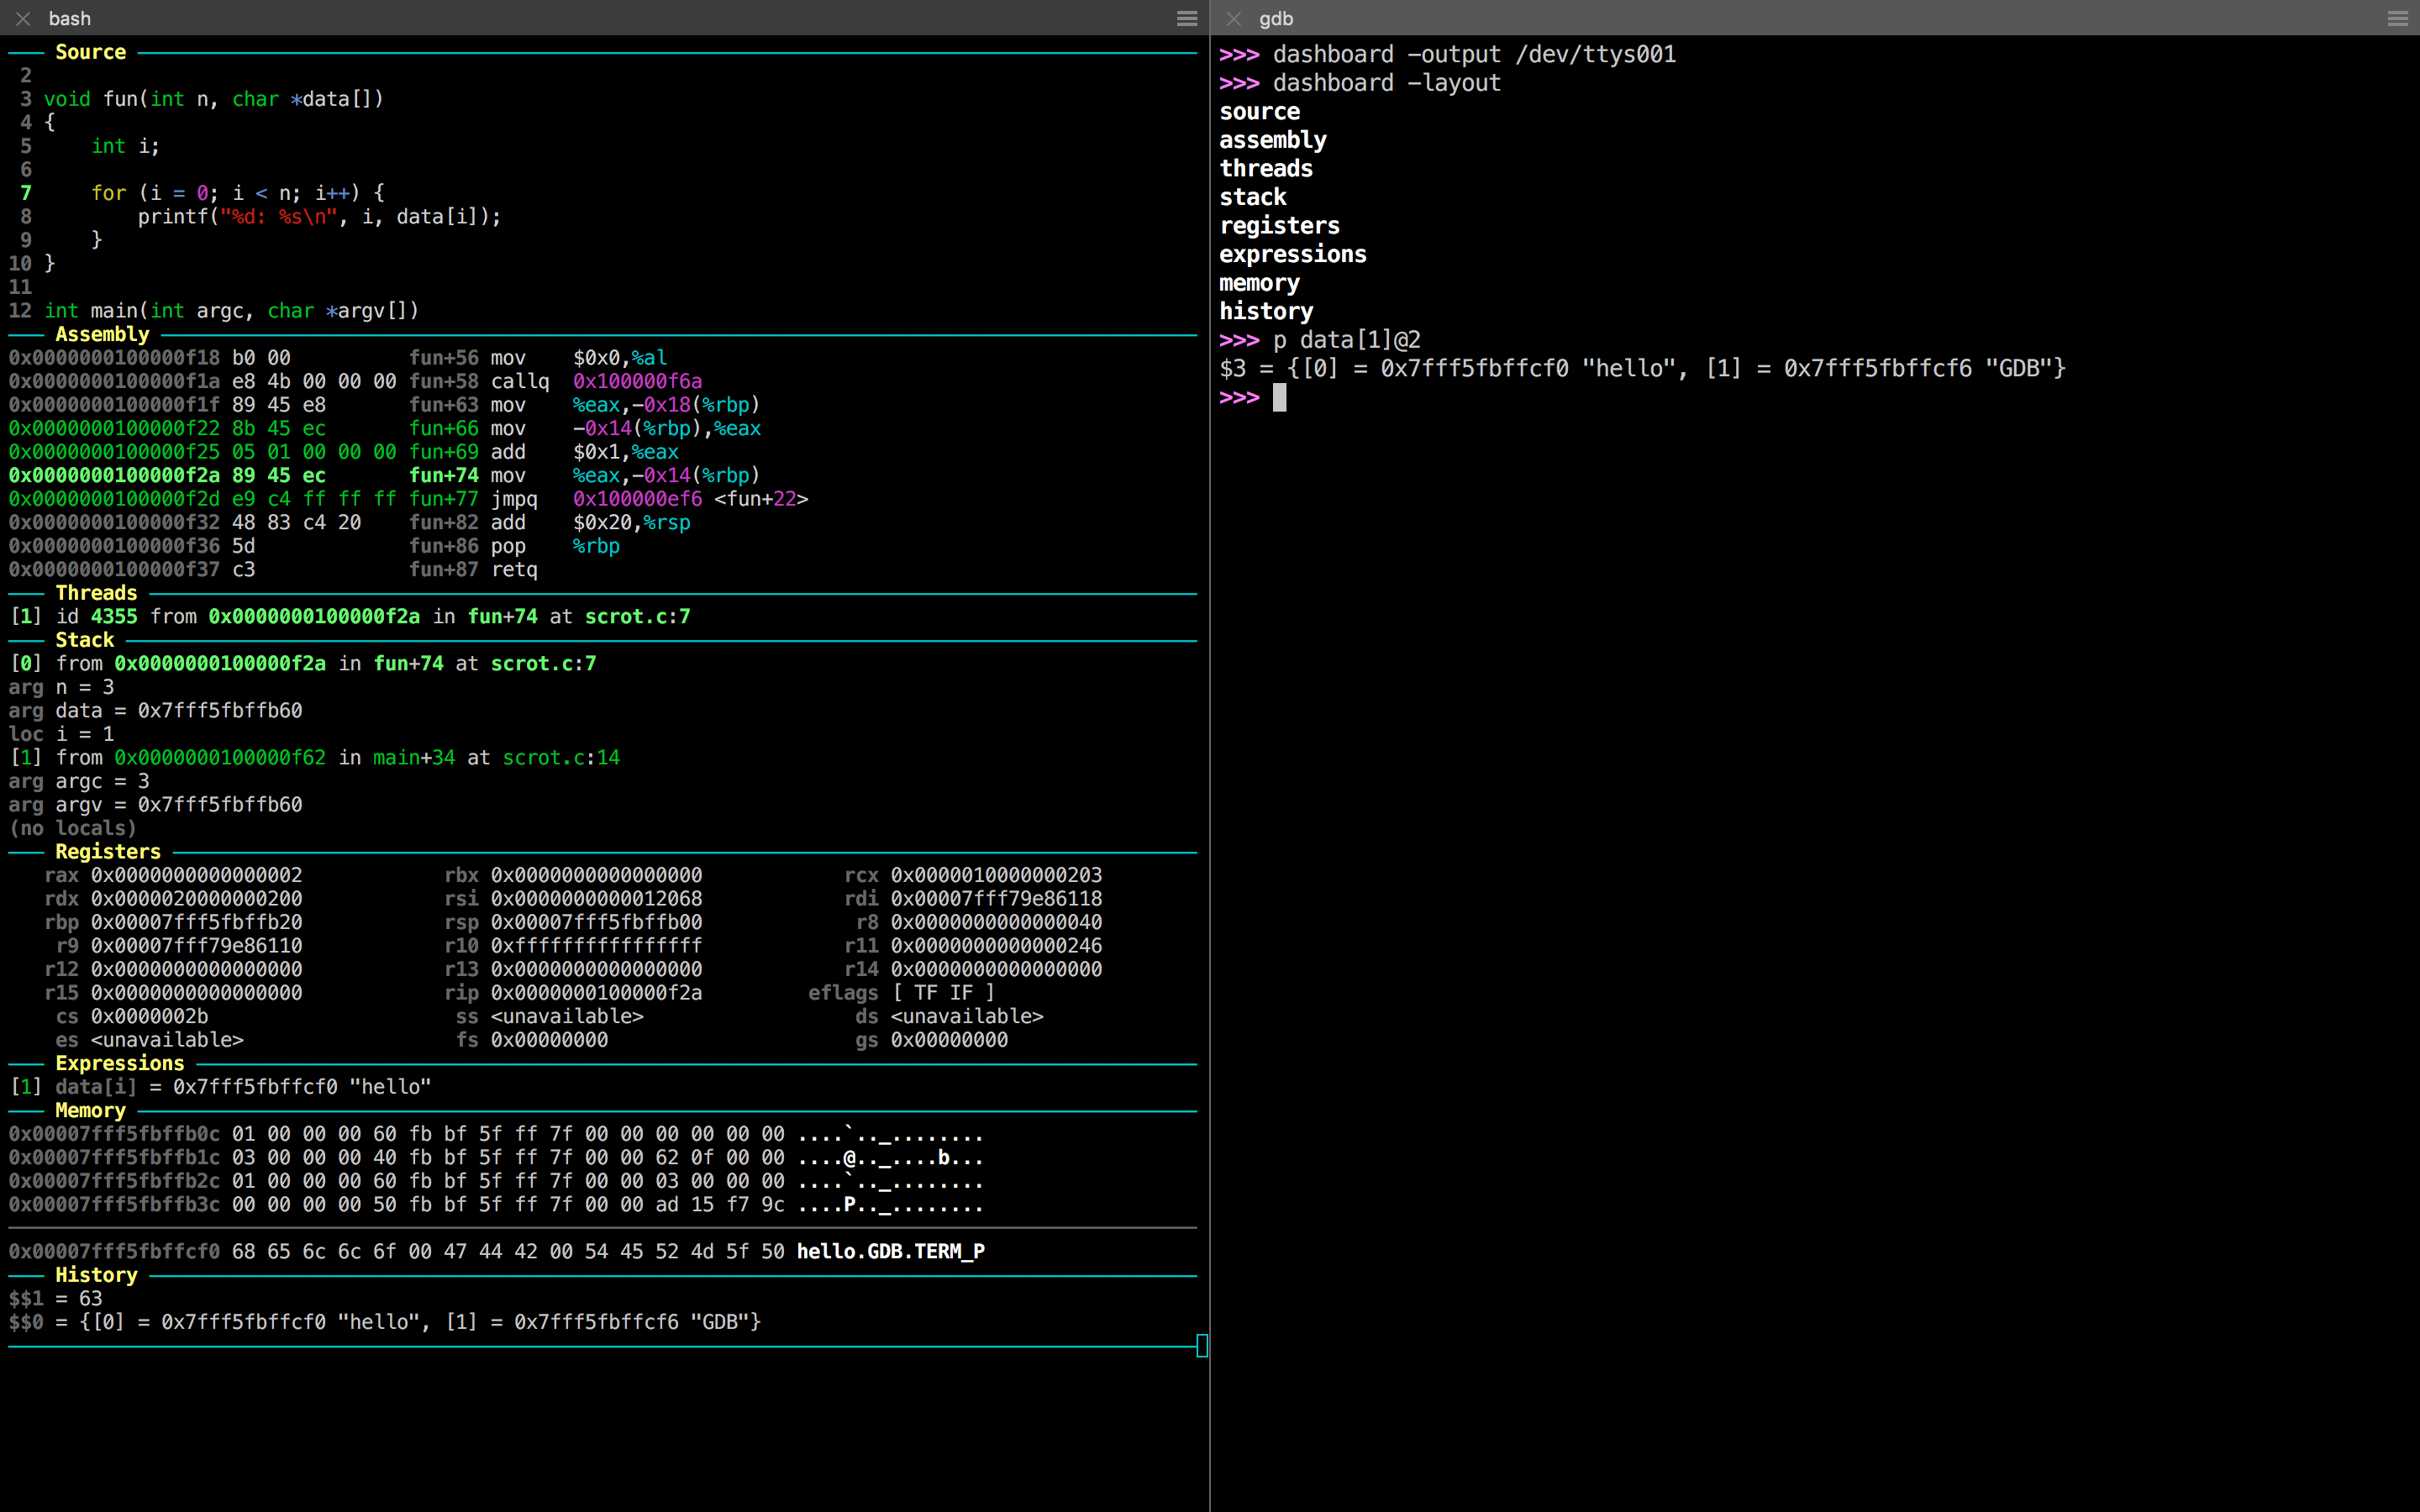This screenshot has width=2420, height=1512.
Task: Click the gdb tab title
Action: tap(1275, 18)
